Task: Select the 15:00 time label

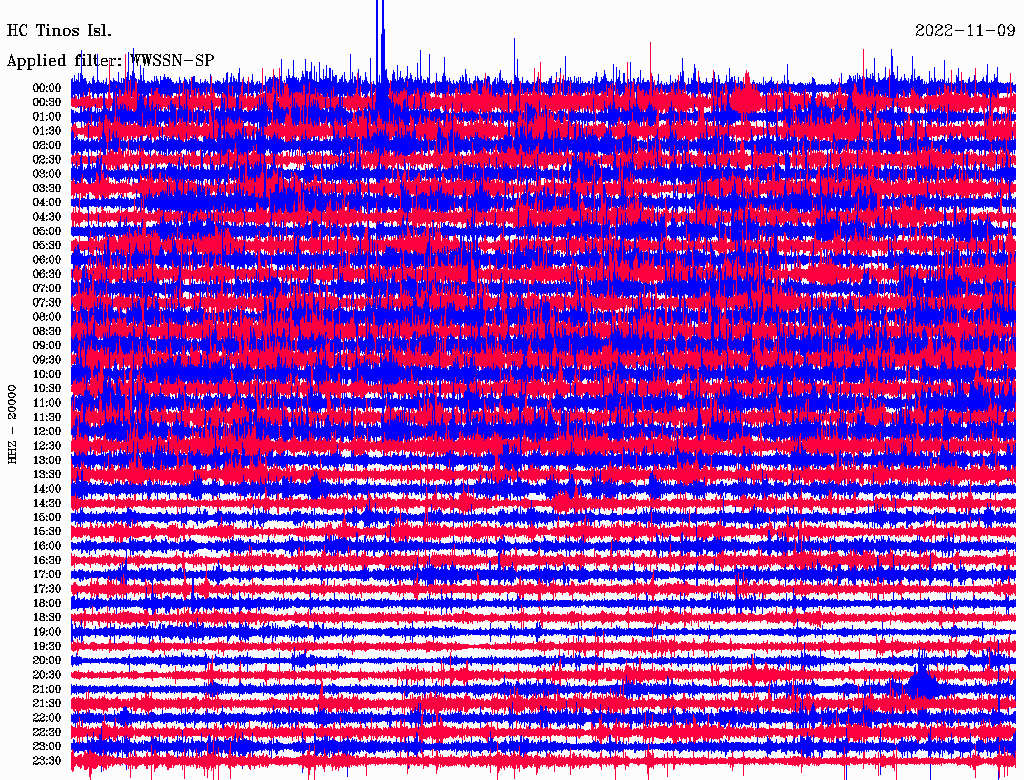Action: coord(47,517)
